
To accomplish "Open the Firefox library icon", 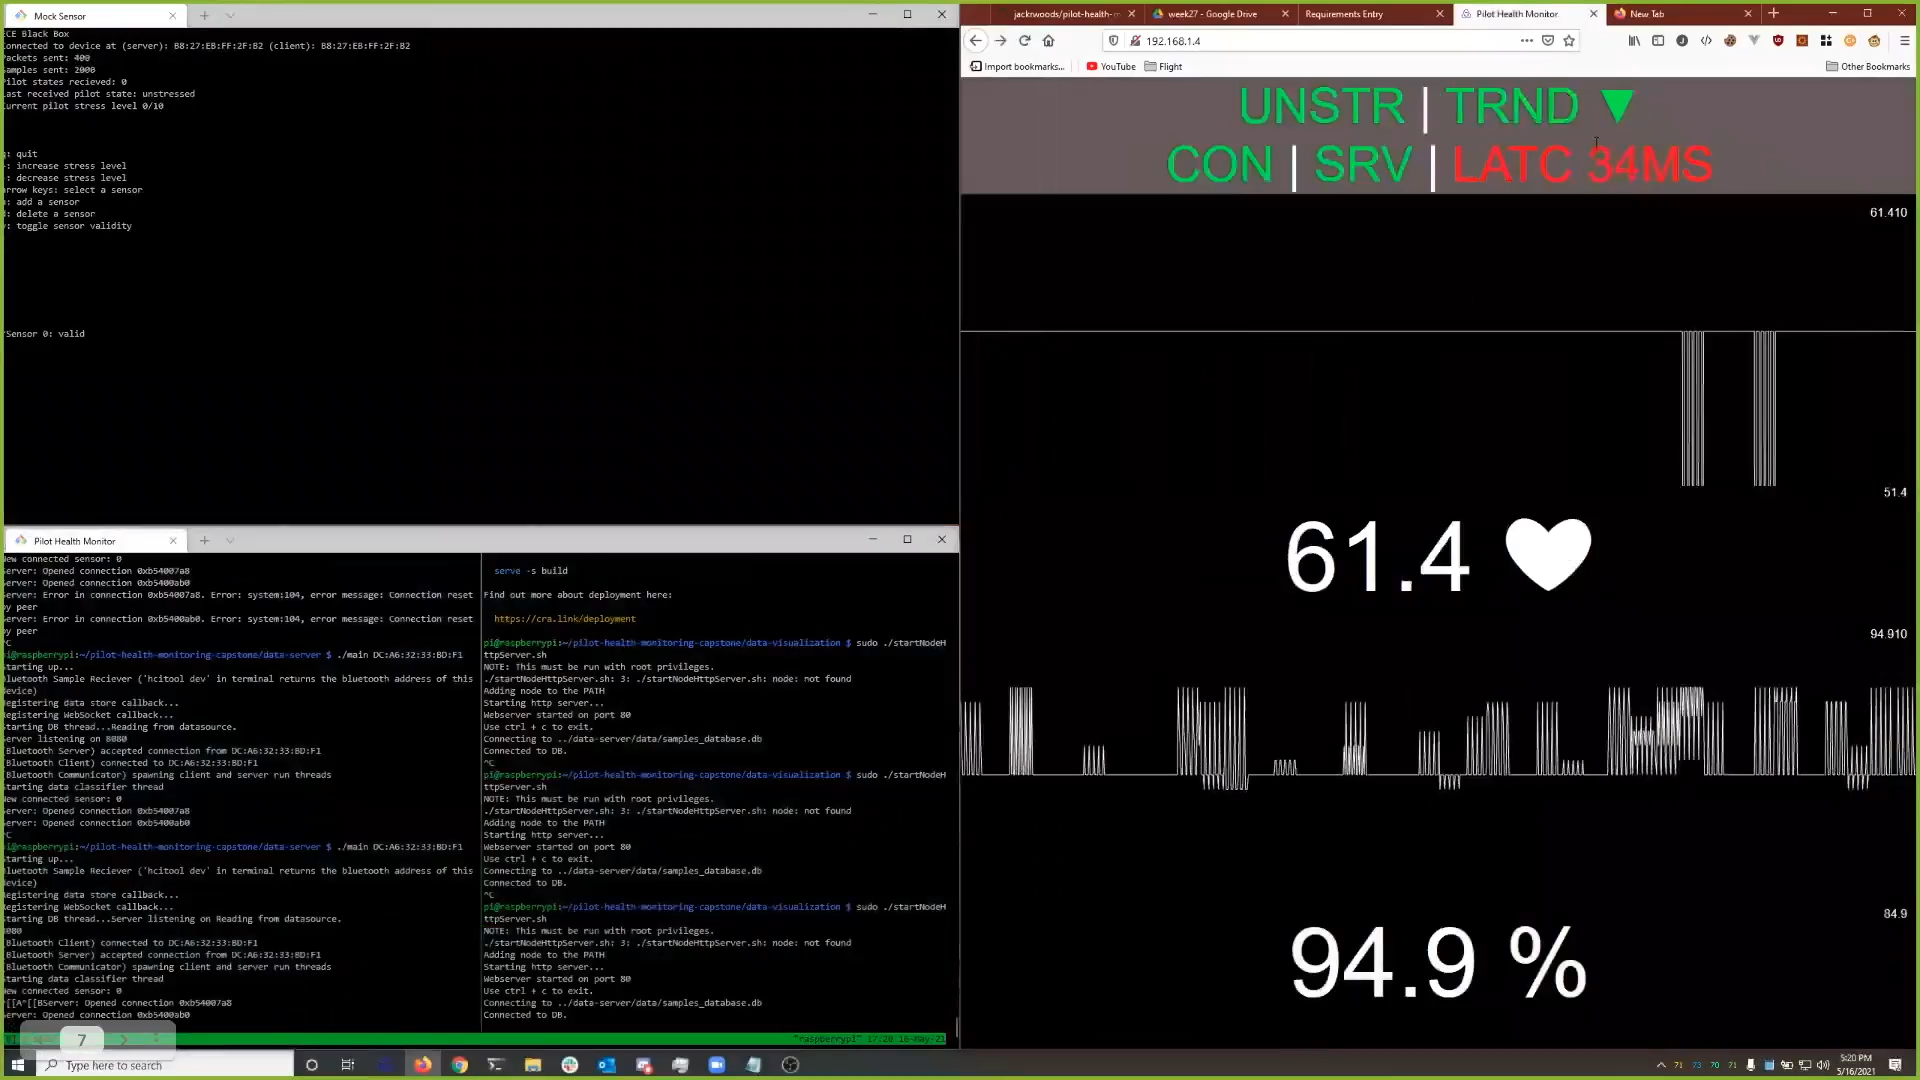I will click(1634, 41).
